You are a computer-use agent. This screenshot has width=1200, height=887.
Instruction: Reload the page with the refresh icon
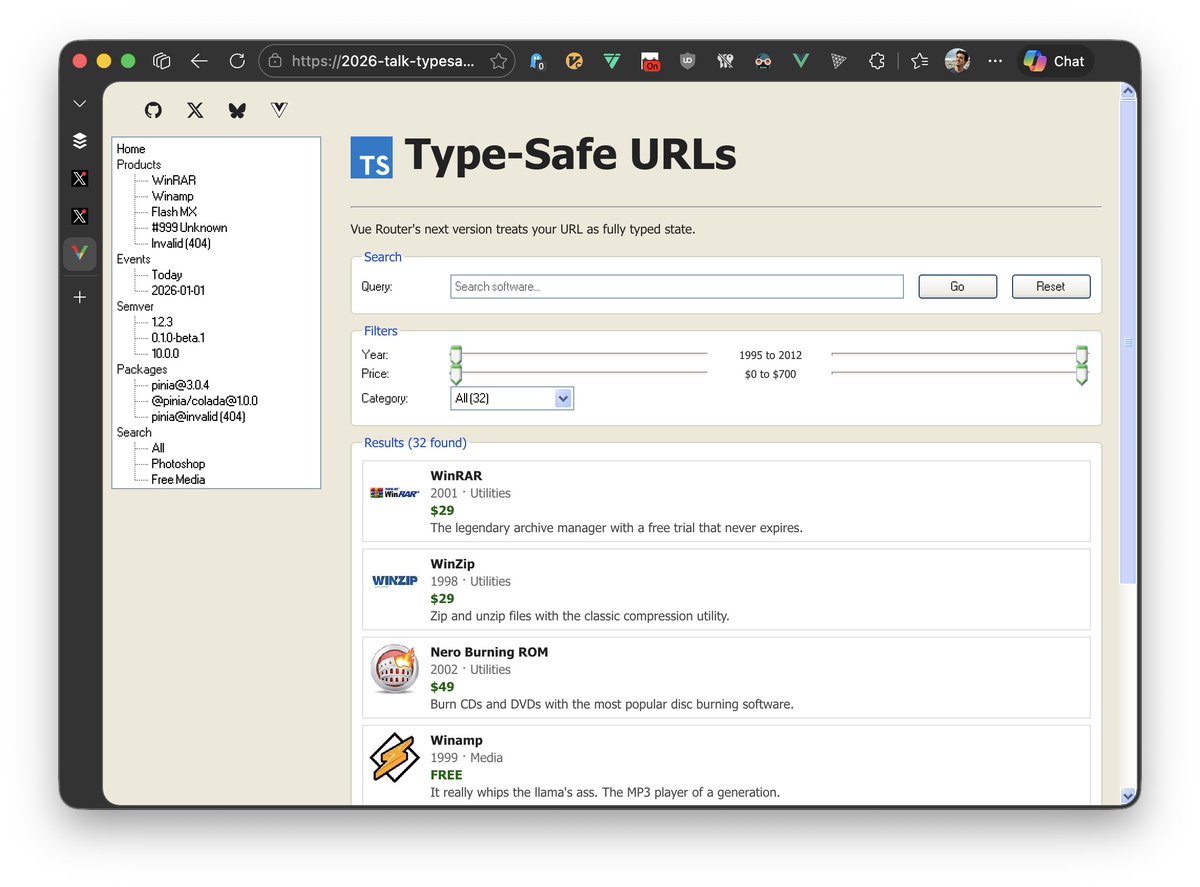237,61
